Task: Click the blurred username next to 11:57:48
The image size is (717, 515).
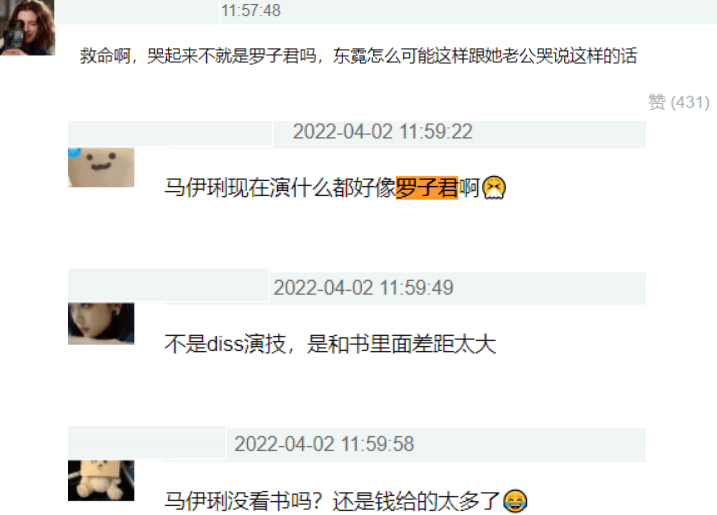Action: click(x=137, y=12)
